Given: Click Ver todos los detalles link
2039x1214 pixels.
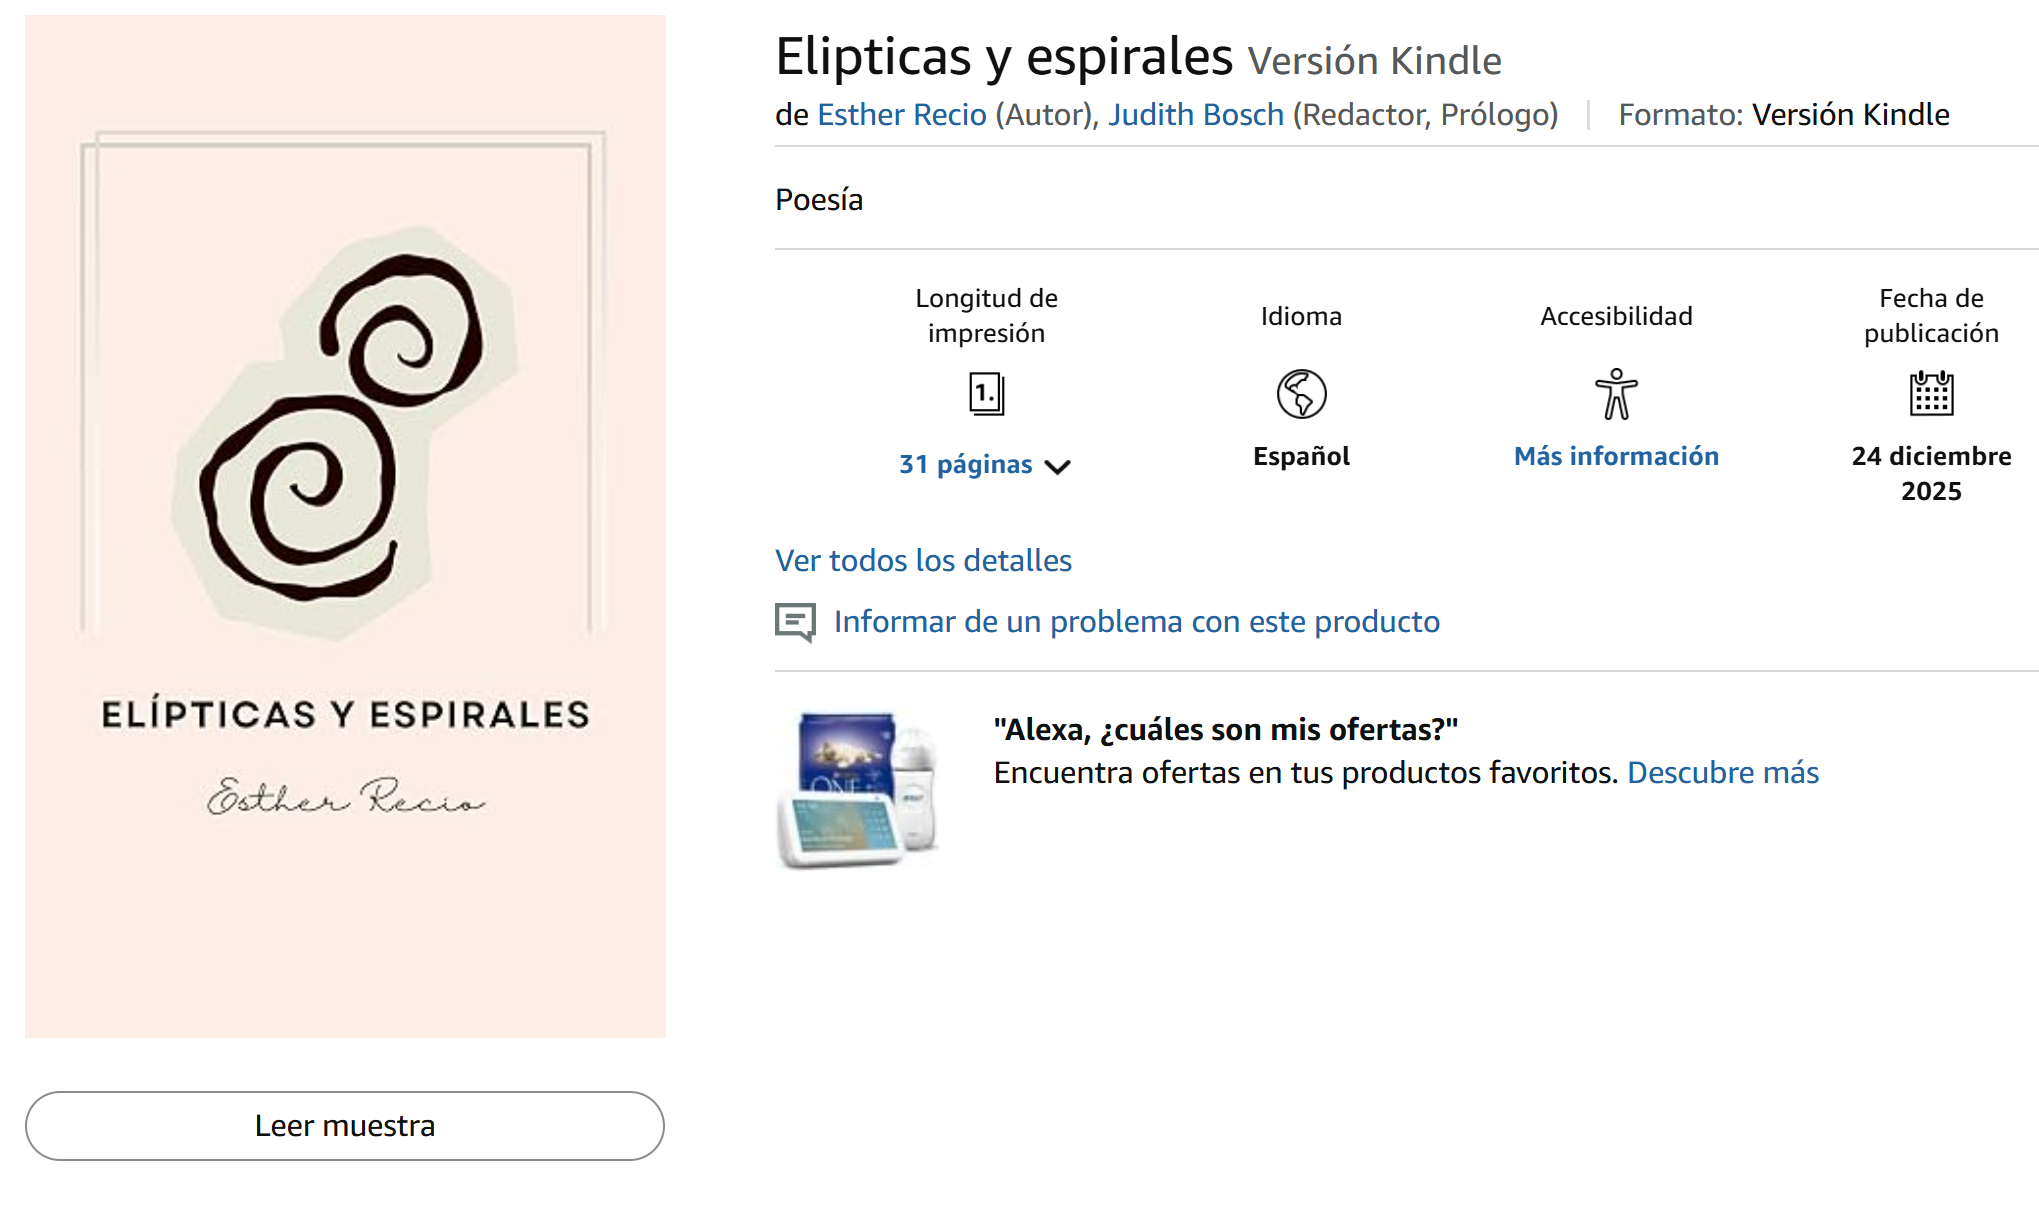Looking at the screenshot, I should pos(923,560).
